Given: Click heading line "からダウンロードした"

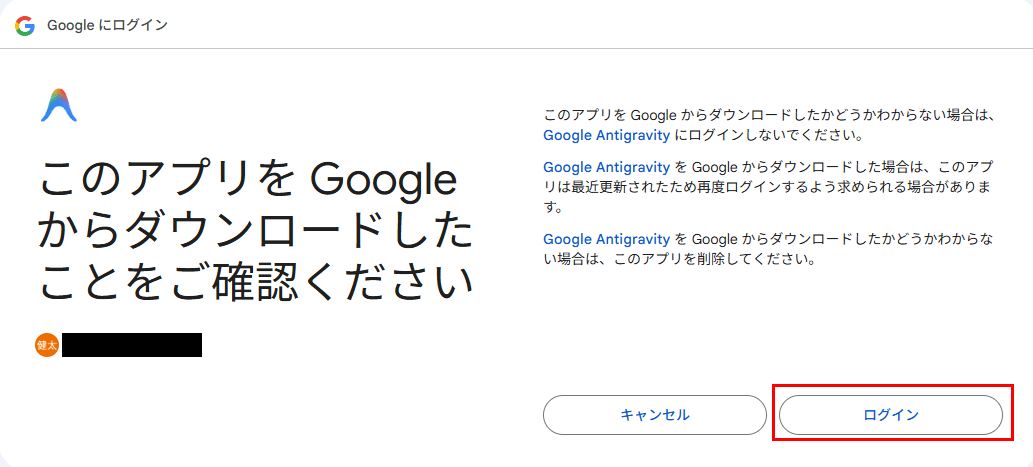Looking at the screenshot, I should pyautogui.click(x=255, y=233).
